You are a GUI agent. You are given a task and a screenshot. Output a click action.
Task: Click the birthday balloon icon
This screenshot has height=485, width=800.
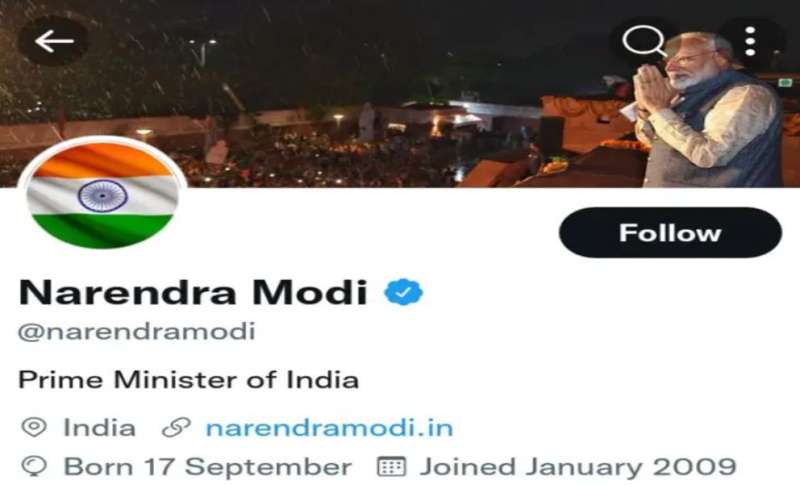[34, 466]
